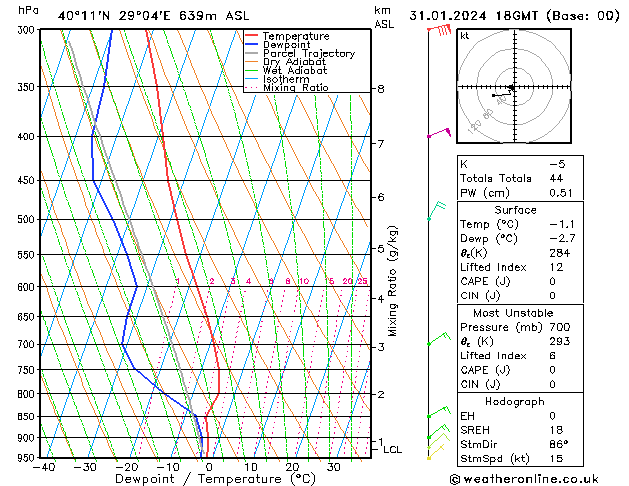This screenshot has width=629, height=486.
Task: Select the Dewpoint legend label
Action: click(286, 45)
